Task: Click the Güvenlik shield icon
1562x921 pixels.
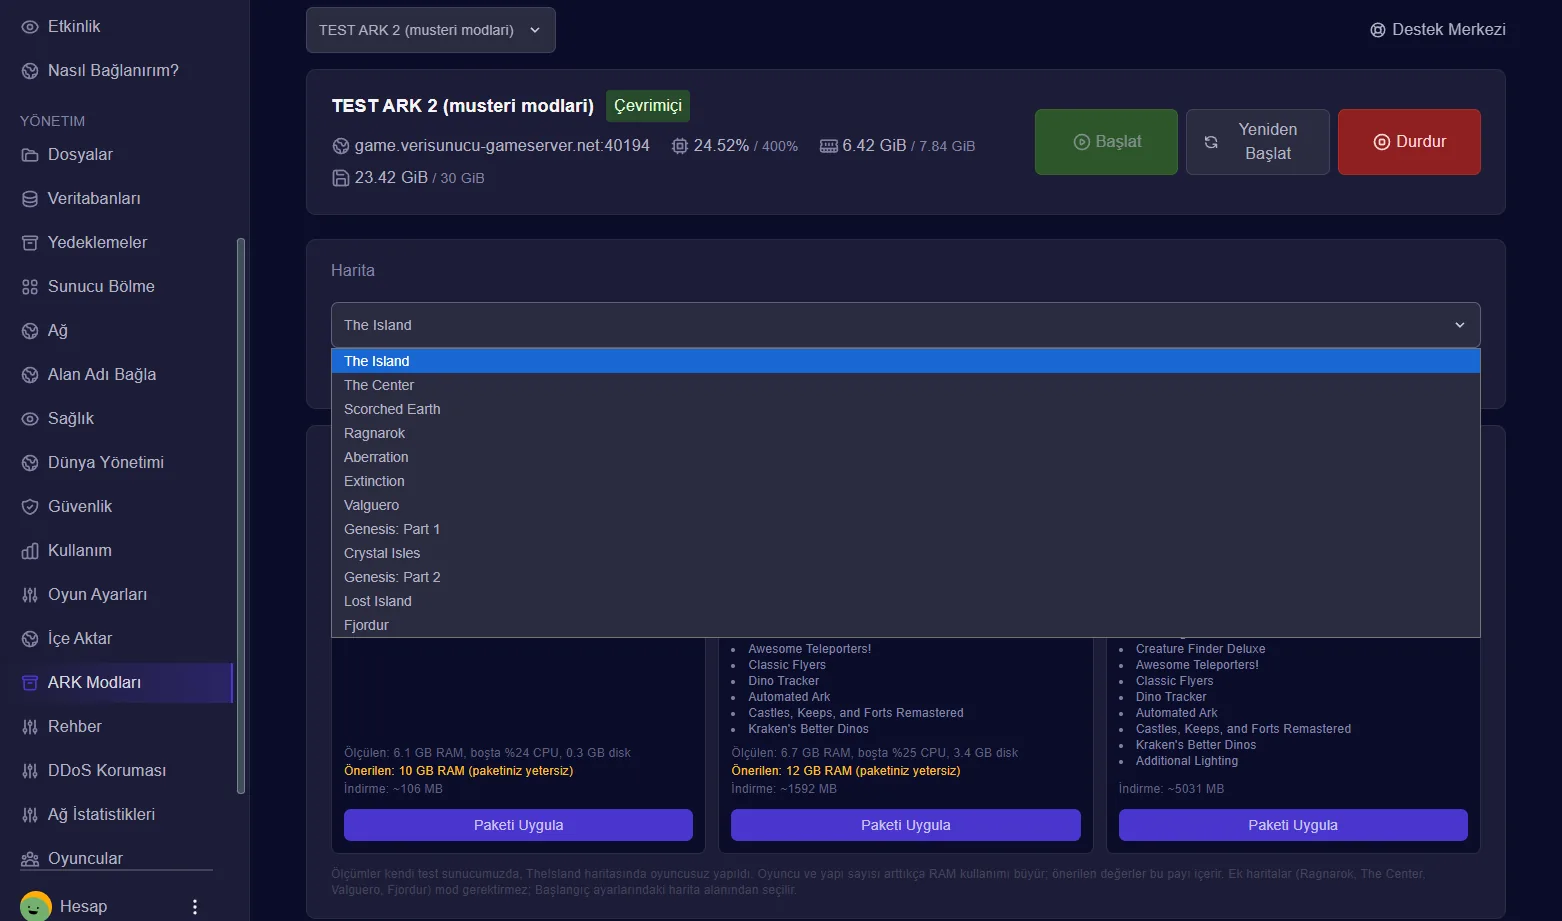Action: coord(30,507)
